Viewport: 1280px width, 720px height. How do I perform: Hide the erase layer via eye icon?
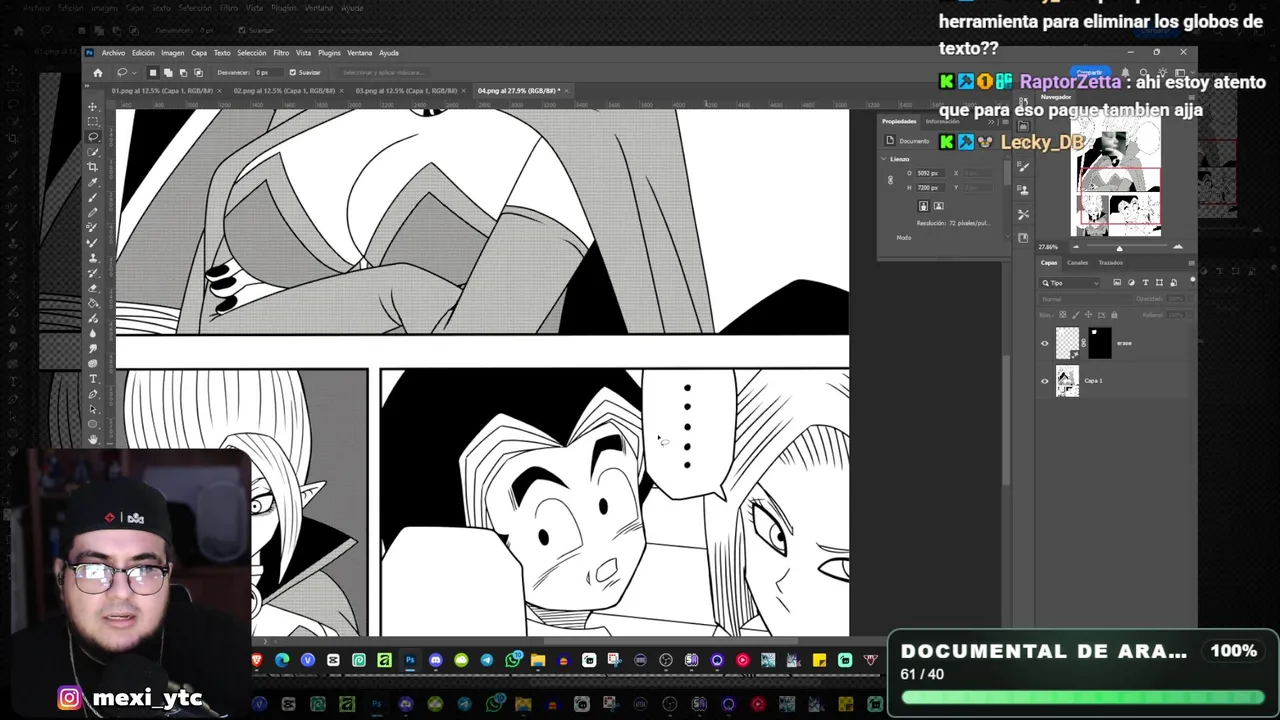coord(1045,343)
